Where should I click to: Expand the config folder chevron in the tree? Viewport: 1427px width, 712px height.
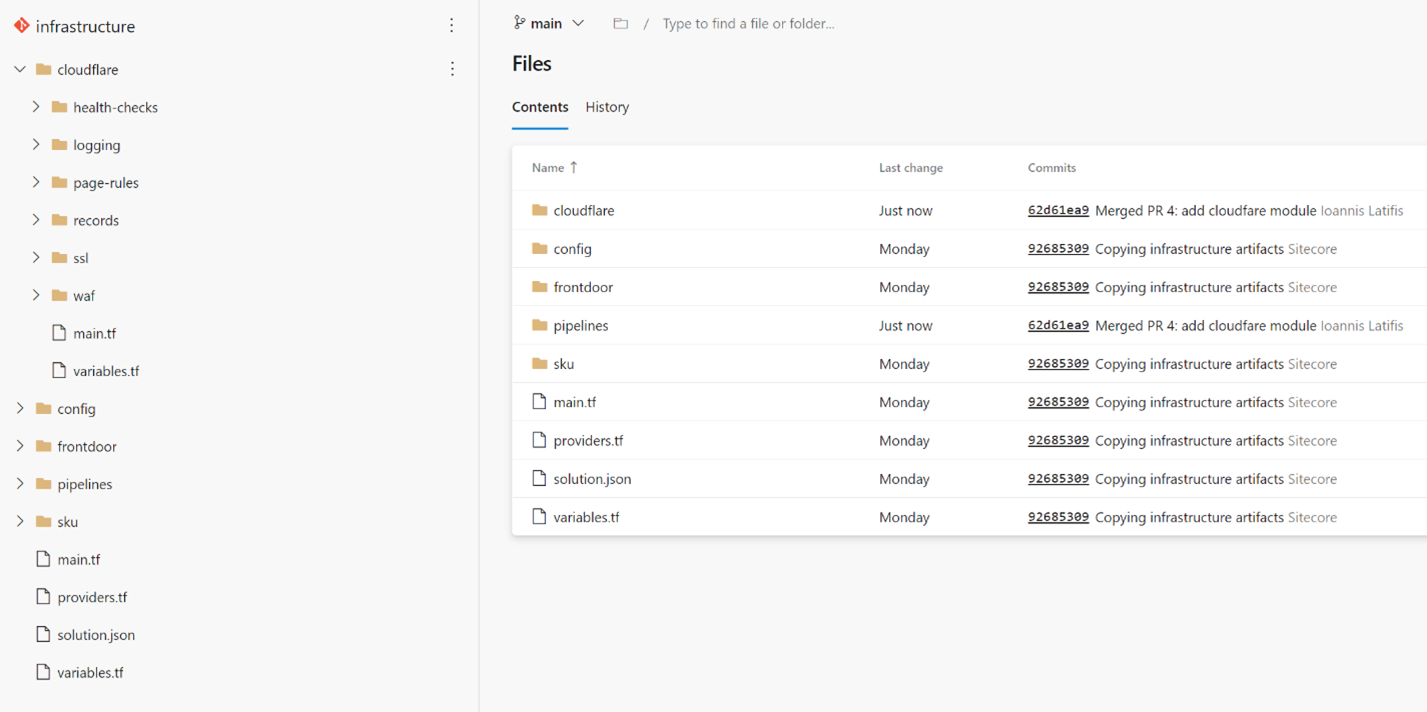[x=20, y=408]
